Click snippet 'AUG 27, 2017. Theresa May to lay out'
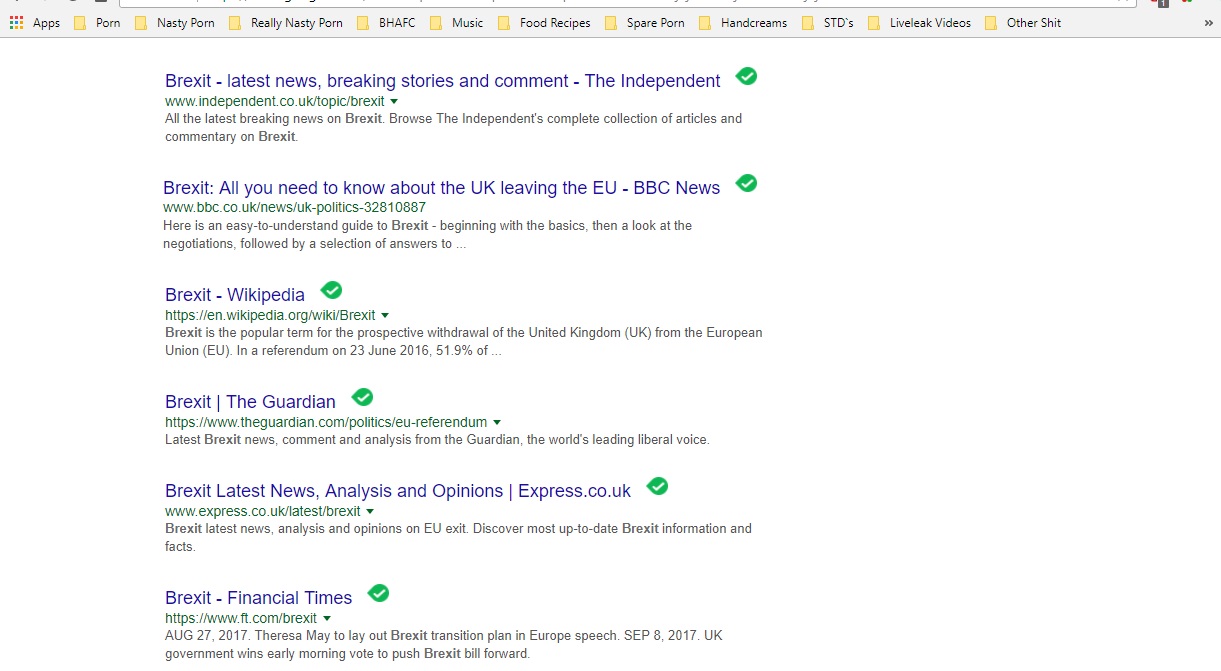The image size is (1221, 671). (x=275, y=636)
